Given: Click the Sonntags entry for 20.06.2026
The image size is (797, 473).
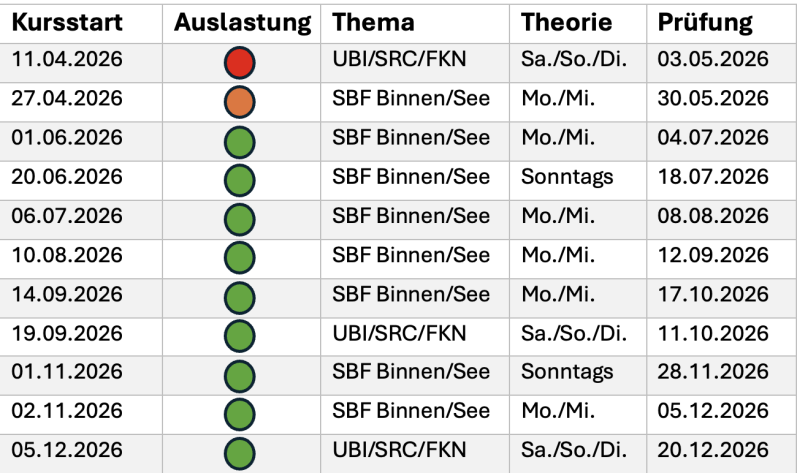Looking at the screenshot, I should (567, 177).
